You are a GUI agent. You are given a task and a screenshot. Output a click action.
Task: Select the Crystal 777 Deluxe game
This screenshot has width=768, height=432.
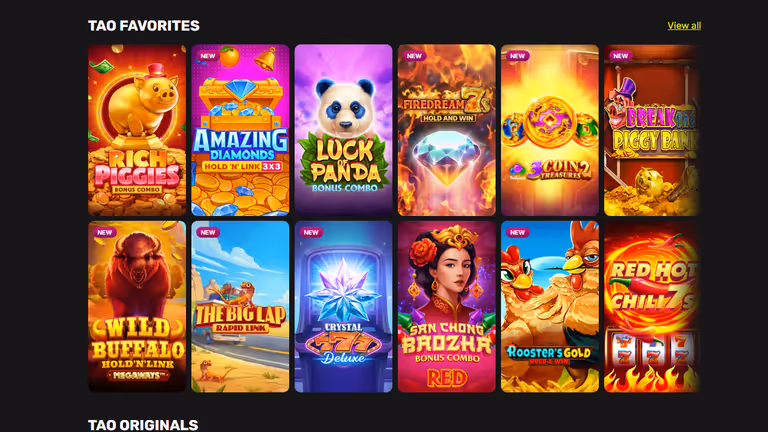pos(343,307)
